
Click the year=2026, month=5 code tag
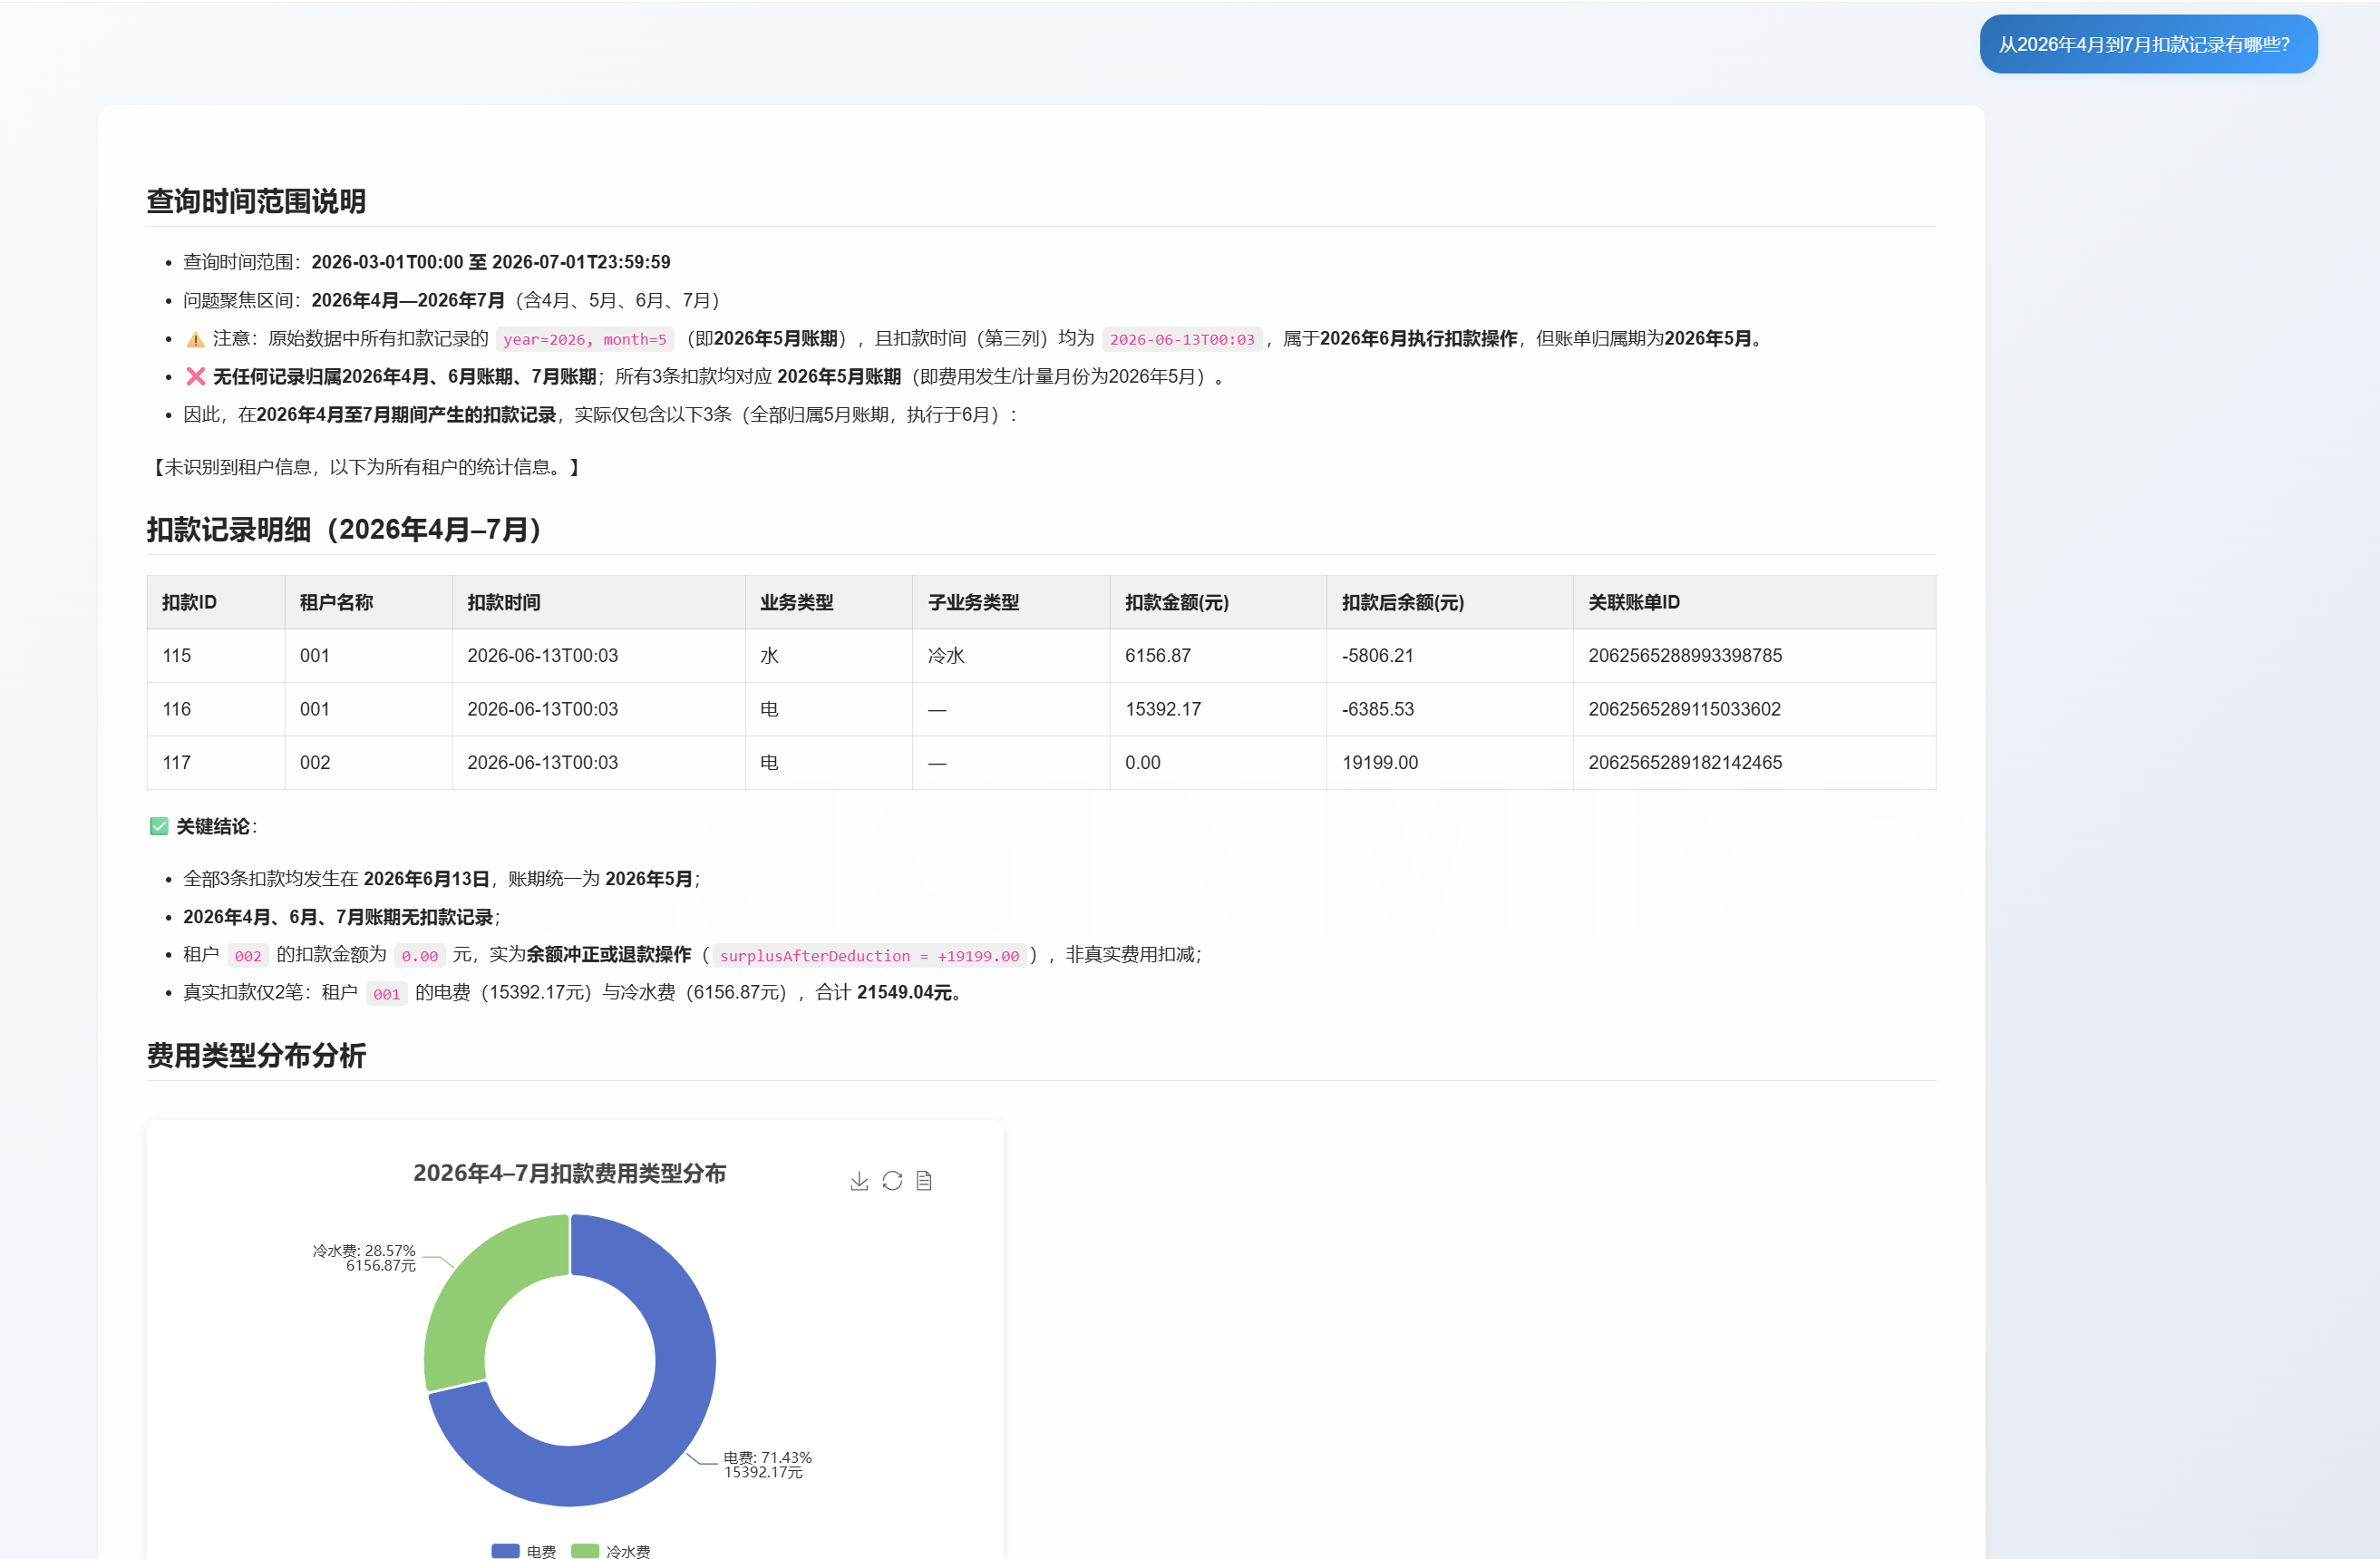(585, 340)
